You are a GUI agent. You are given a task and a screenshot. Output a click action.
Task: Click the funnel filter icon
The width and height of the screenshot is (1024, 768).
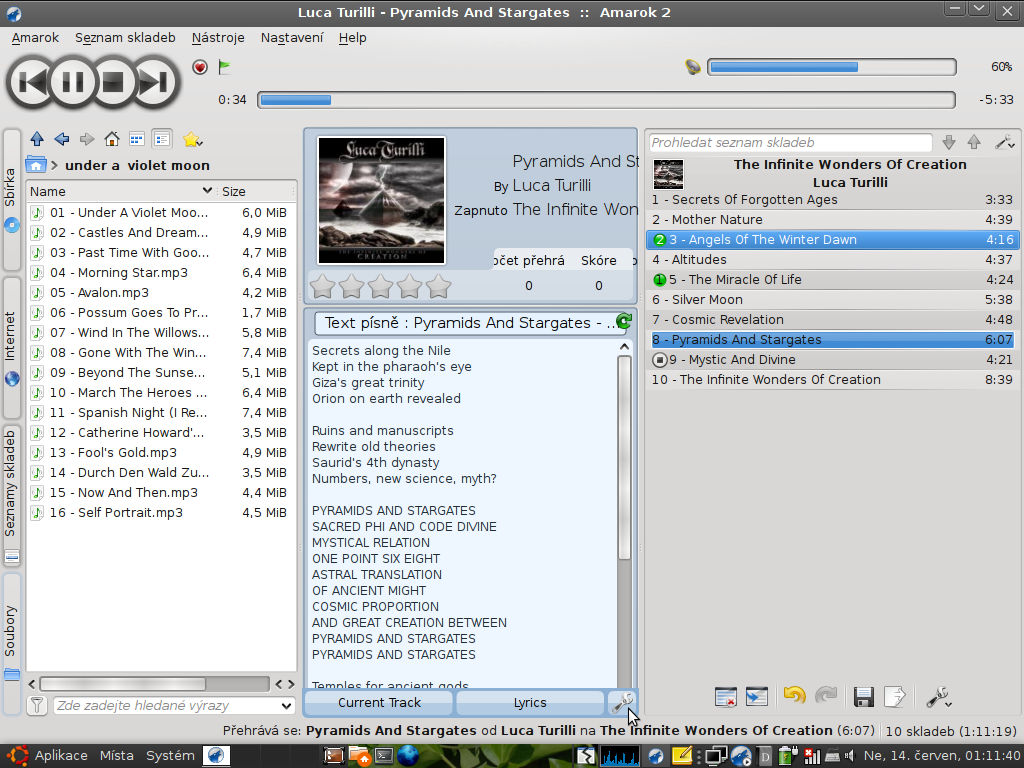[x=37, y=705]
